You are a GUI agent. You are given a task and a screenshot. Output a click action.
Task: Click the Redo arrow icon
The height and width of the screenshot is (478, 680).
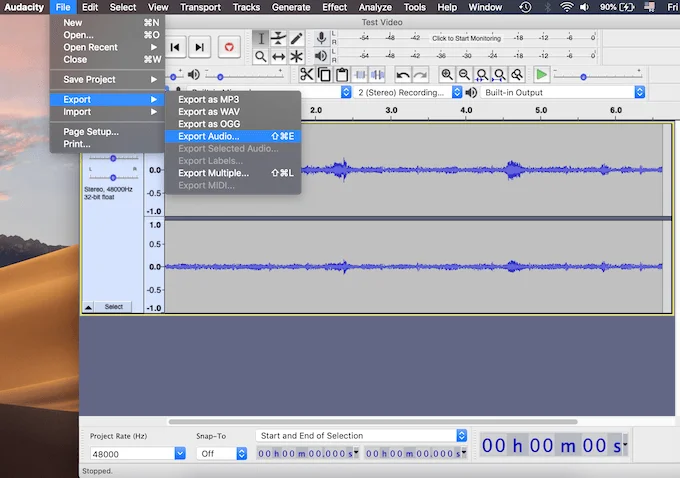(421, 75)
